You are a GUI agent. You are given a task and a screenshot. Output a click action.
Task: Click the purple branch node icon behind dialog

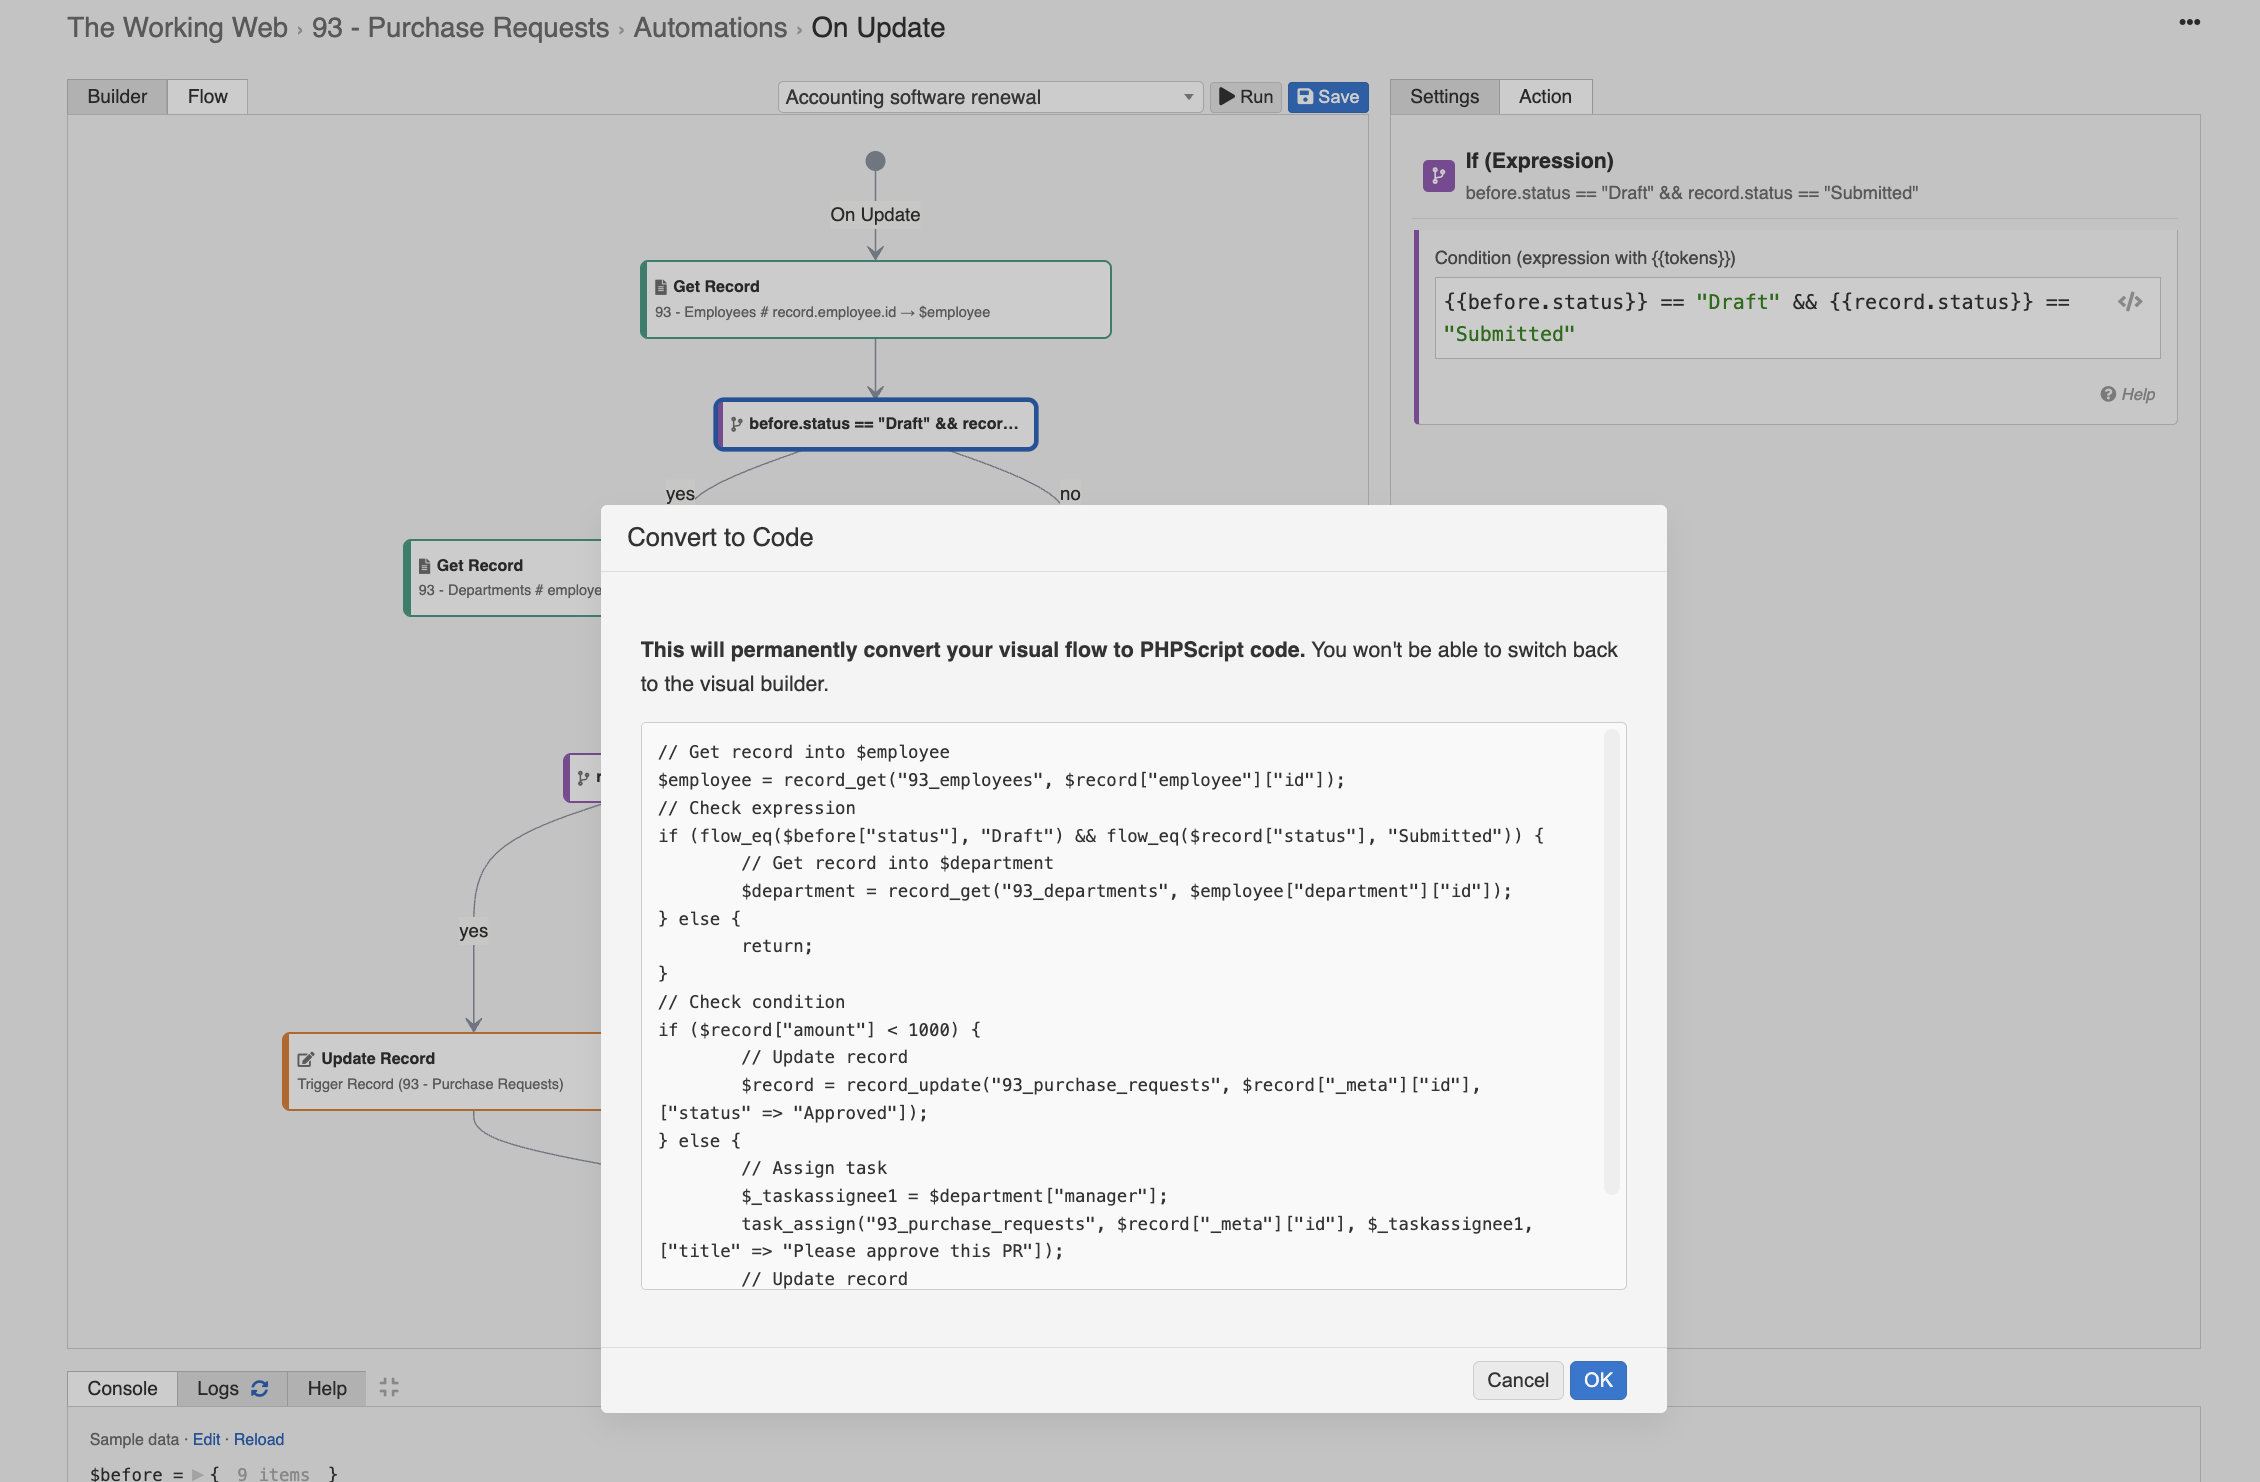pos(583,777)
